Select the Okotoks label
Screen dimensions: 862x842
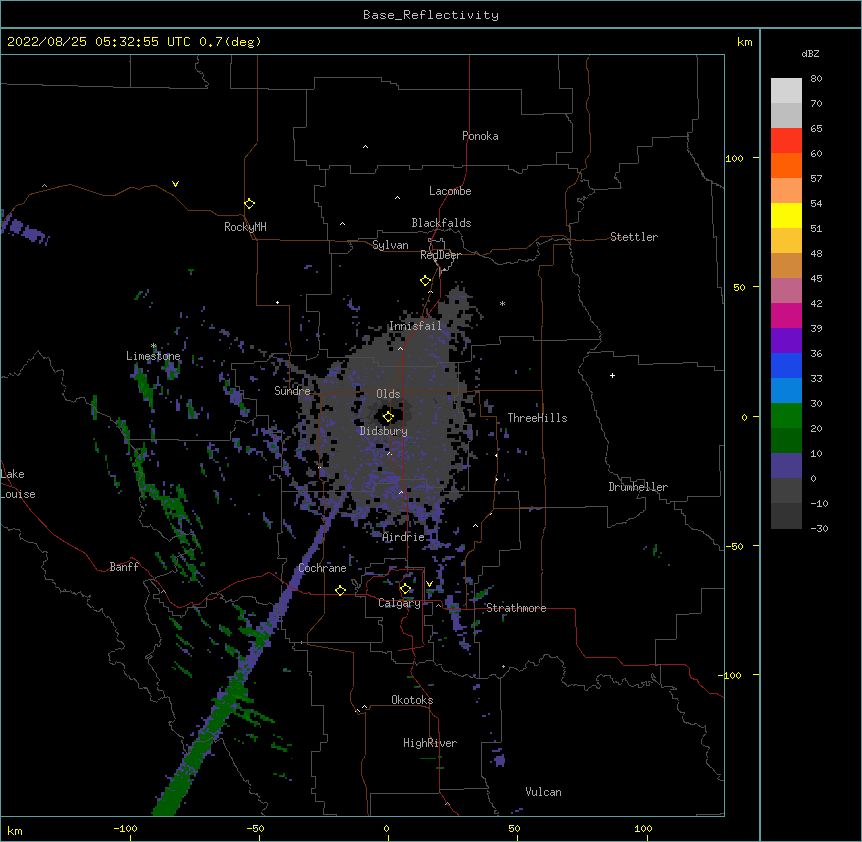412,700
